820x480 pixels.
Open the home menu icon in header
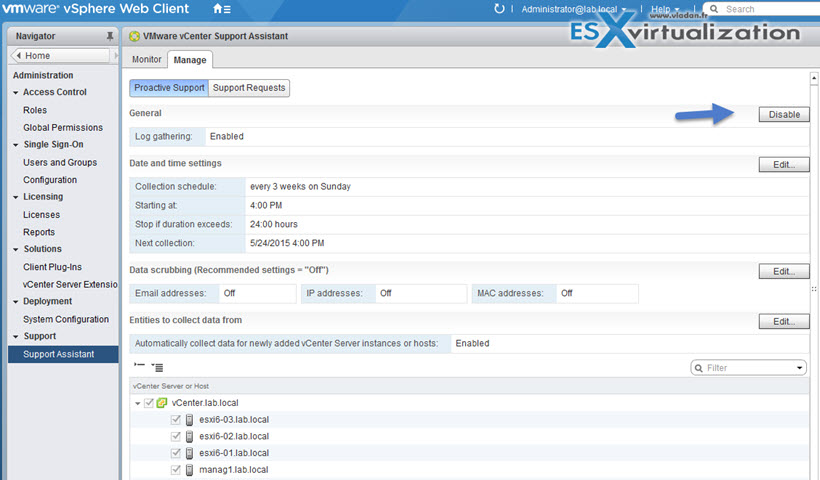point(222,9)
